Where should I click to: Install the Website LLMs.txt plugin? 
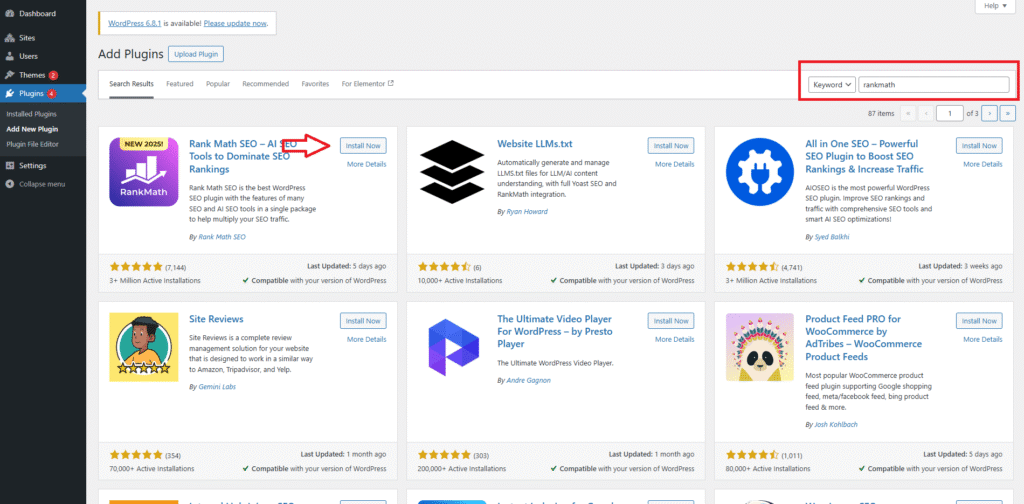671,146
